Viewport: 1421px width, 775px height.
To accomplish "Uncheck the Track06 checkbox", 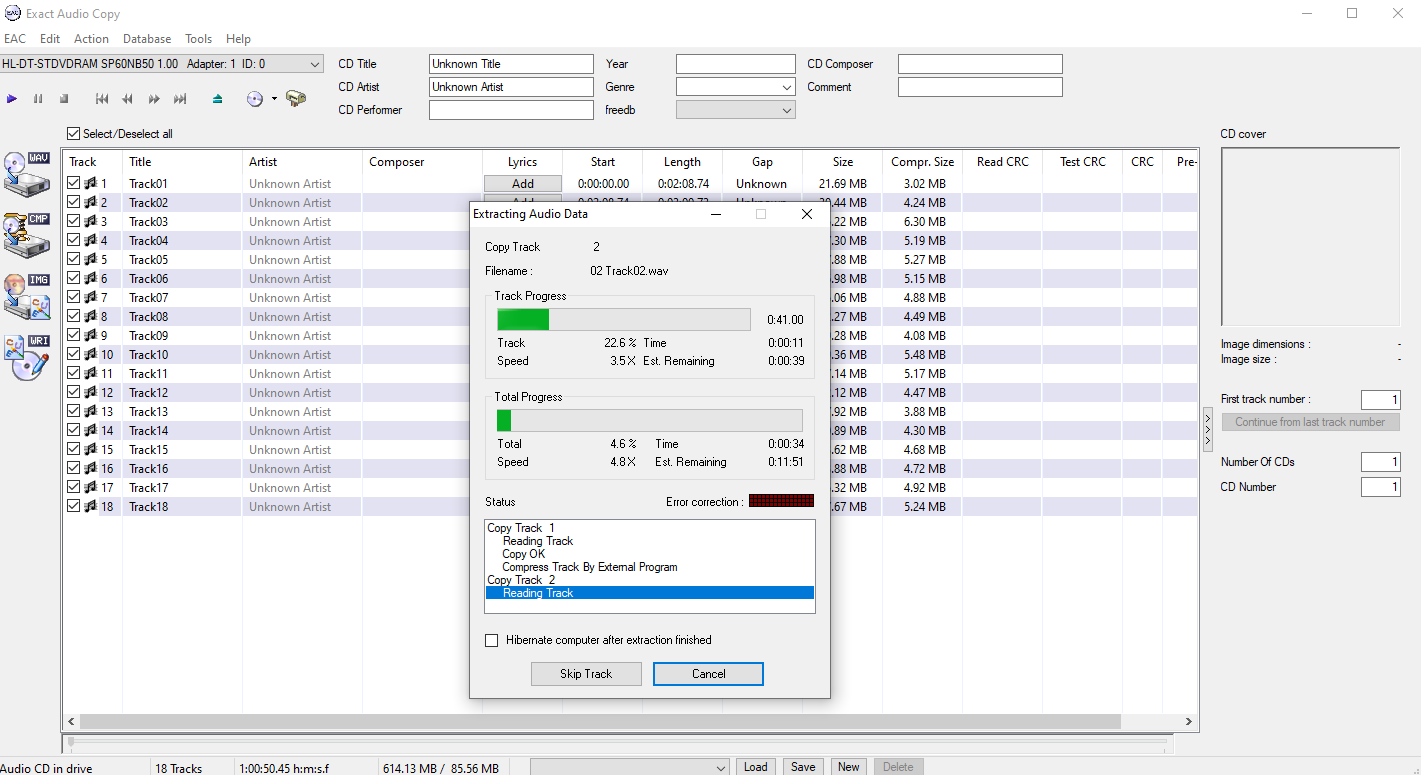I will point(73,279).
